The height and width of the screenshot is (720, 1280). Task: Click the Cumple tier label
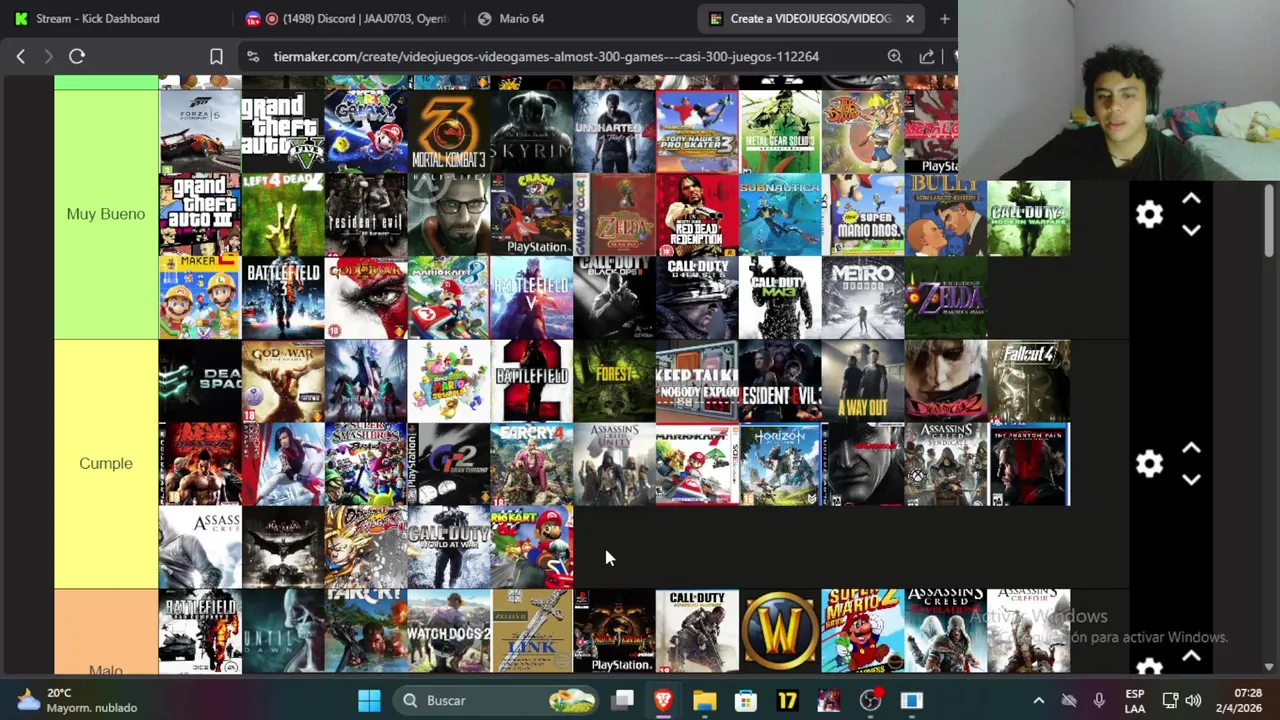106,464
